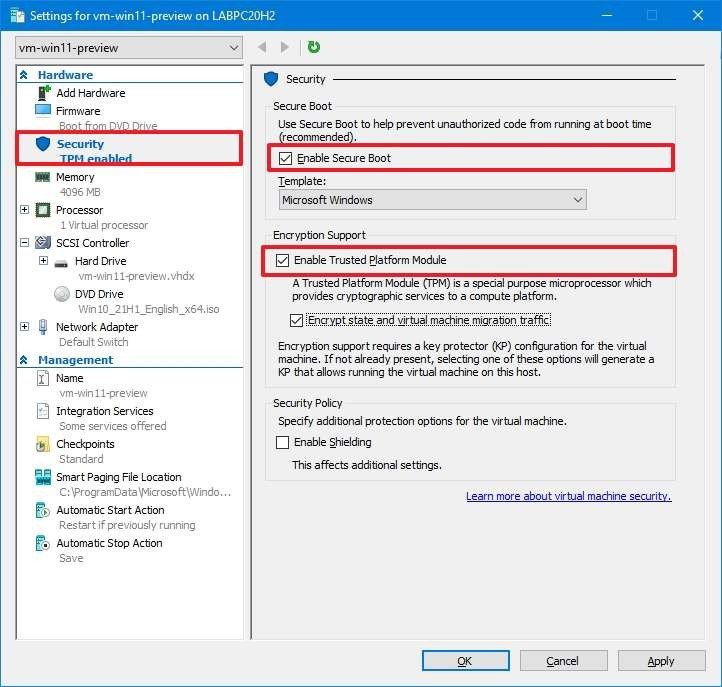Click 'Restart if previously running' text
Screen dimensions: 722x687
[x=127, y=525]
